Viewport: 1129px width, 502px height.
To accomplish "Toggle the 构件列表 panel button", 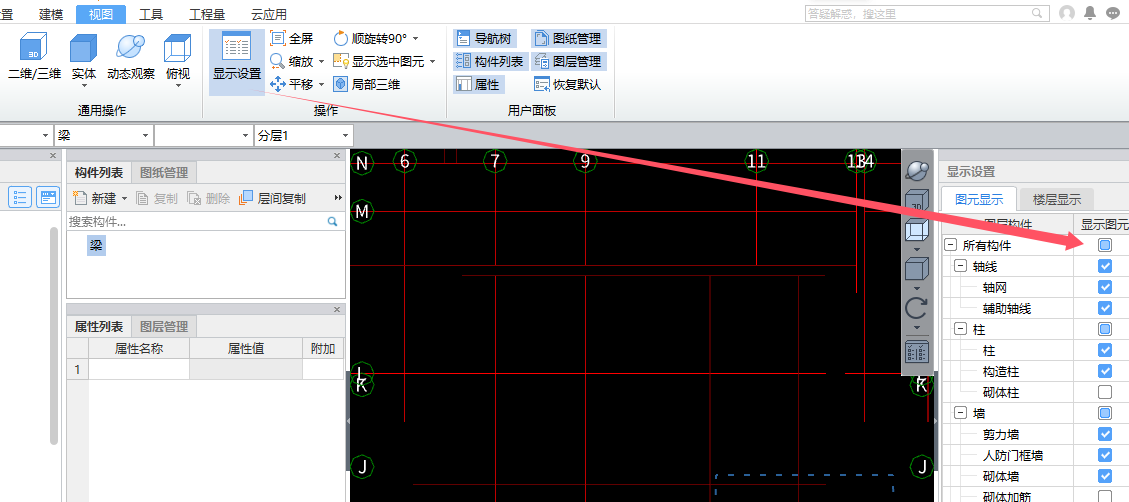I will tap(491, 61).
